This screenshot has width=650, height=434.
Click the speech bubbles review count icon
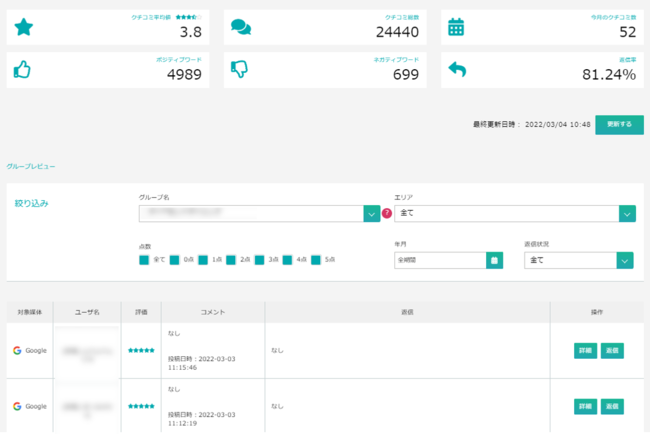point(241,28)
